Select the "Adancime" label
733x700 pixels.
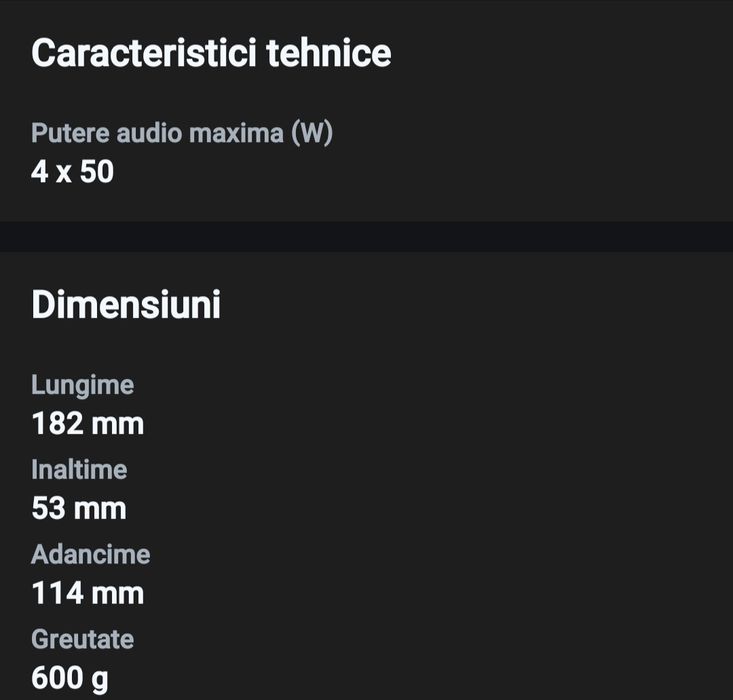pyautogui.click(x=90, y=555)
